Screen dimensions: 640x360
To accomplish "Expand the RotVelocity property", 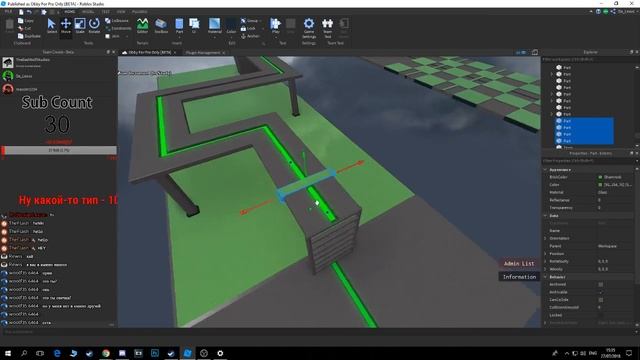I will [545, 261].
